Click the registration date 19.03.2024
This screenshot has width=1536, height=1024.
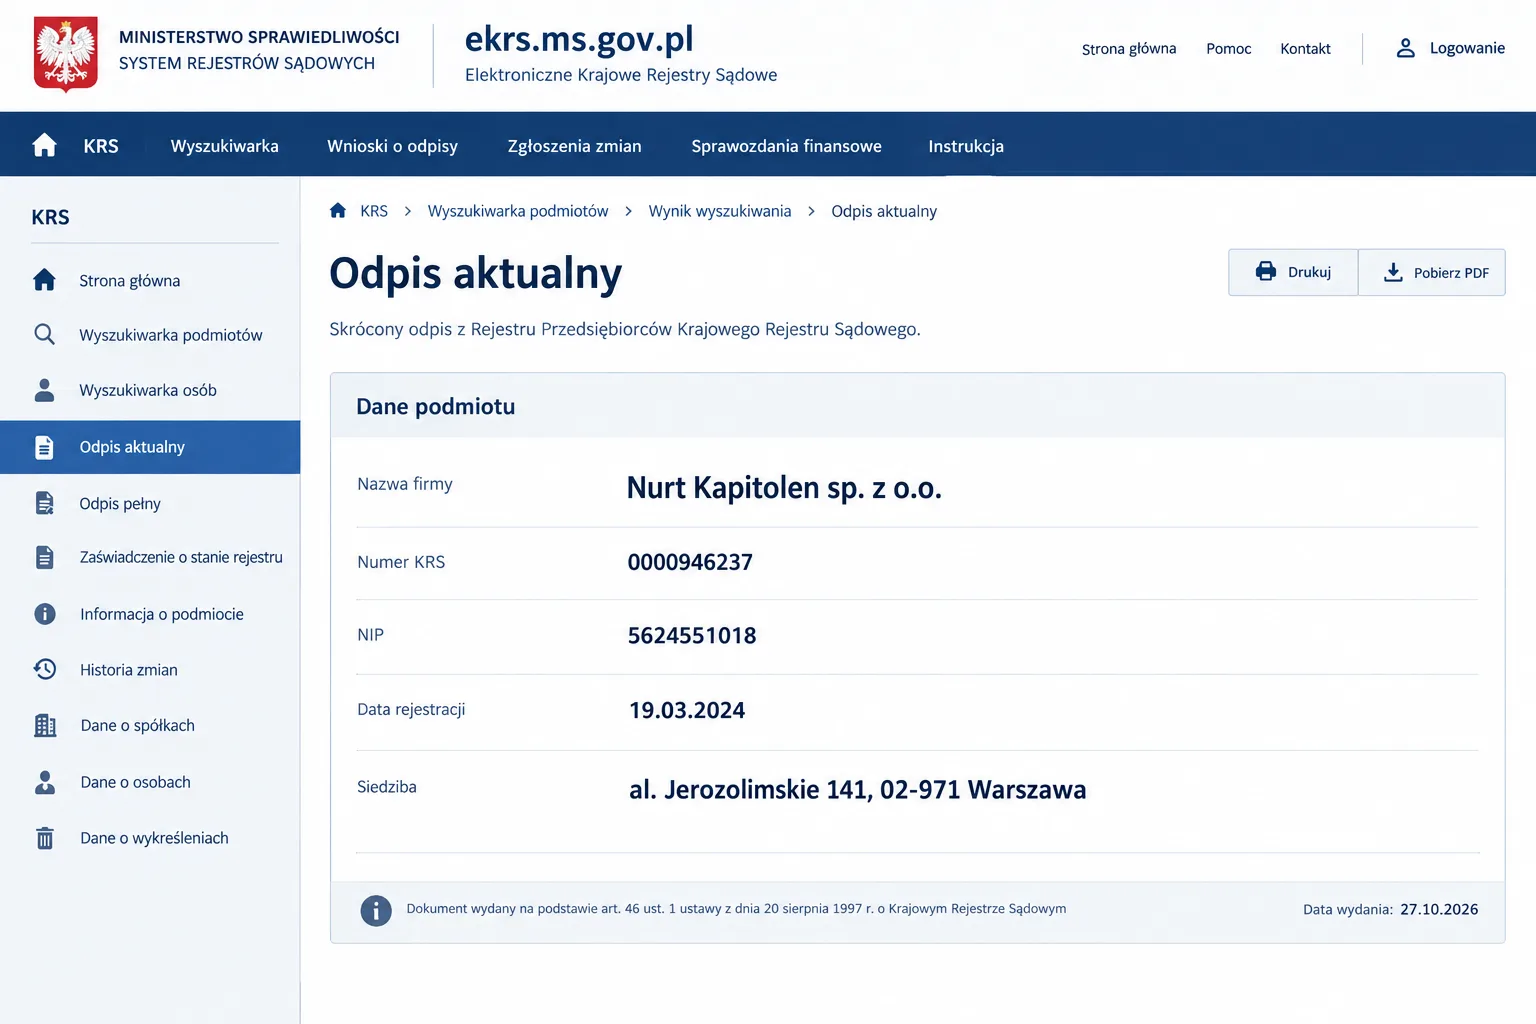[x=687, y=711]
